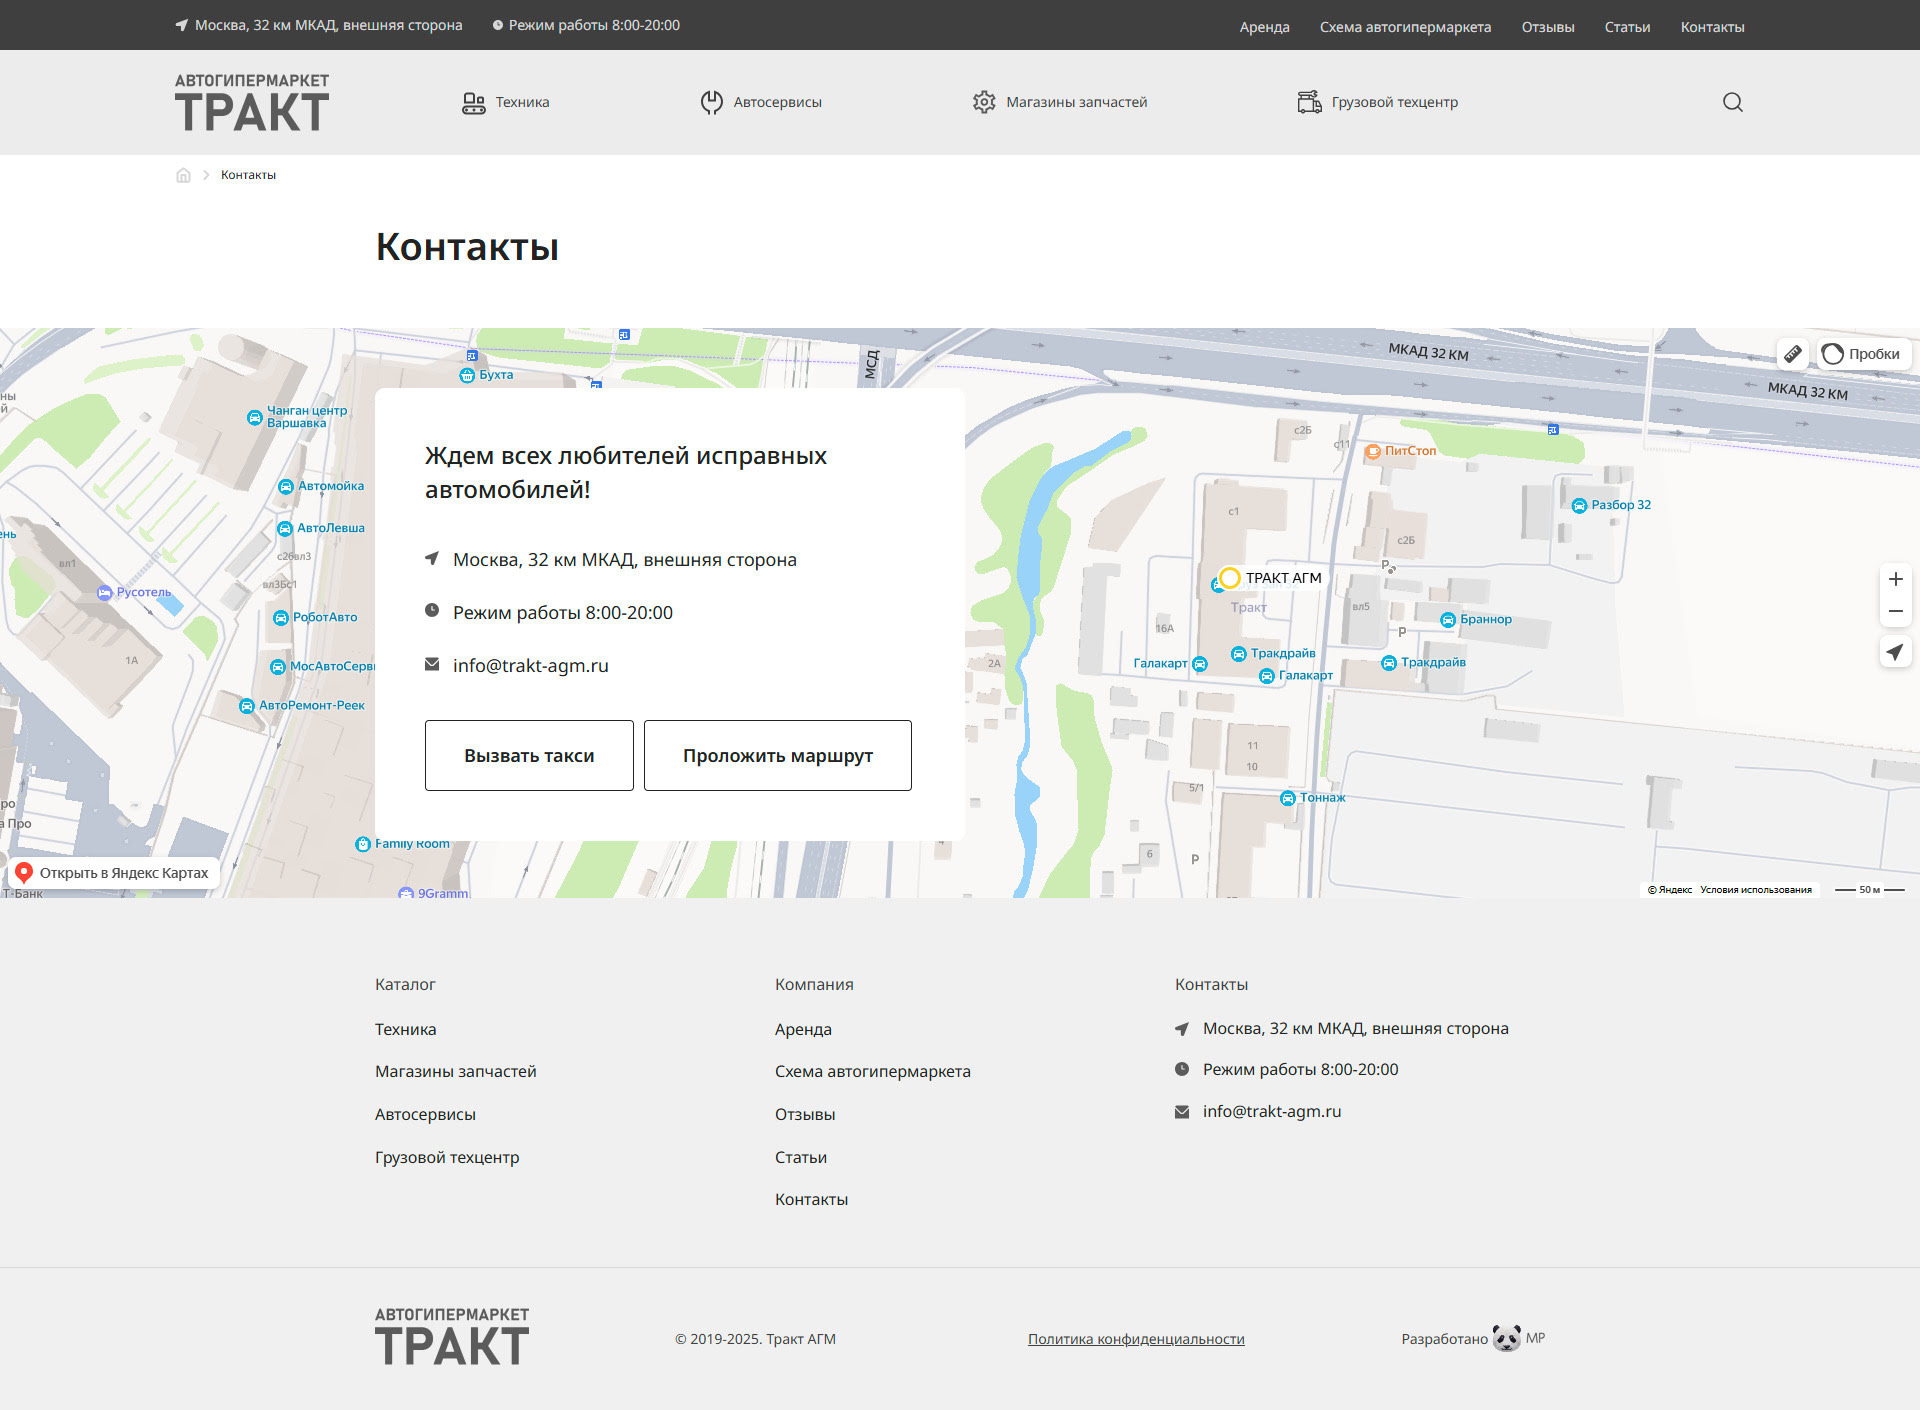
Task: Open footer company link Контакты
Action: click(x=811, y=1199)
